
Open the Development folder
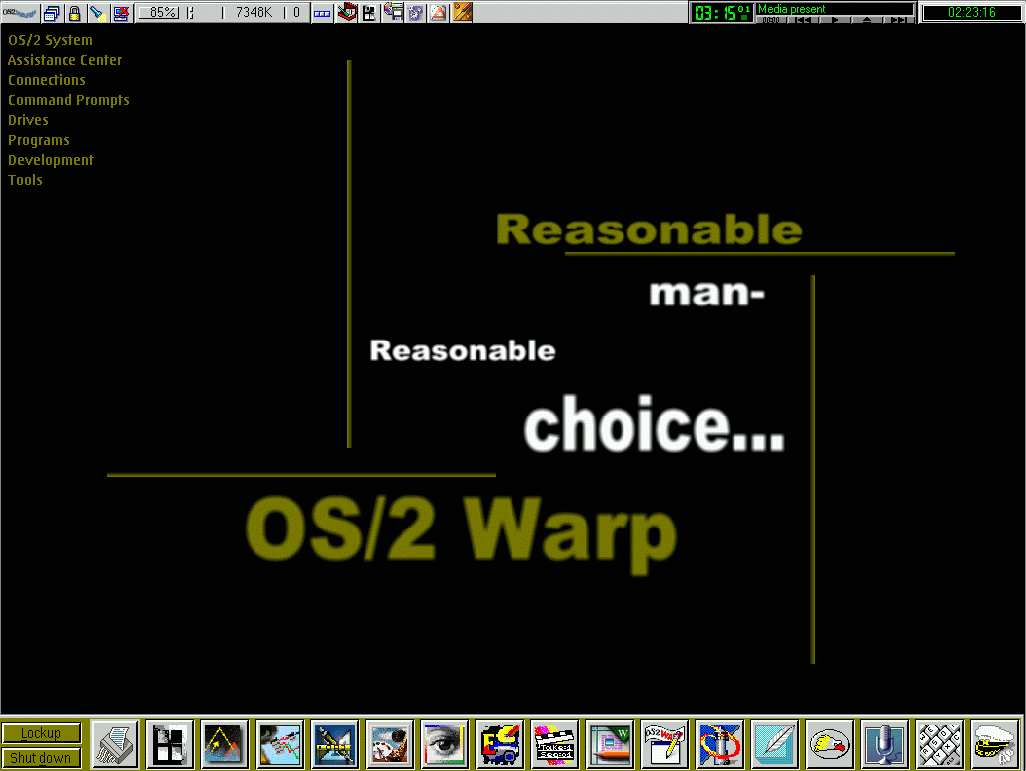(50, 160)
